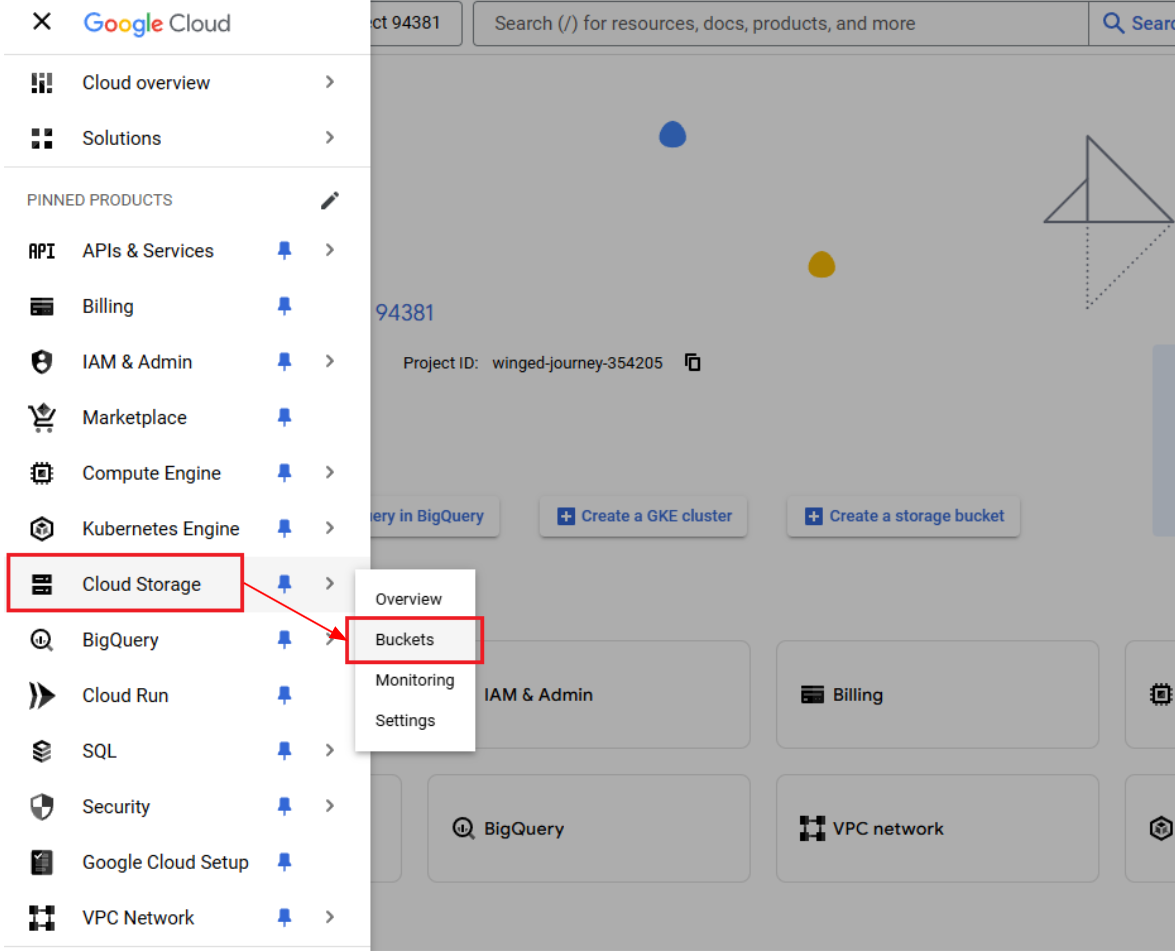Expand the Security submenu arrow

(330, 806)
